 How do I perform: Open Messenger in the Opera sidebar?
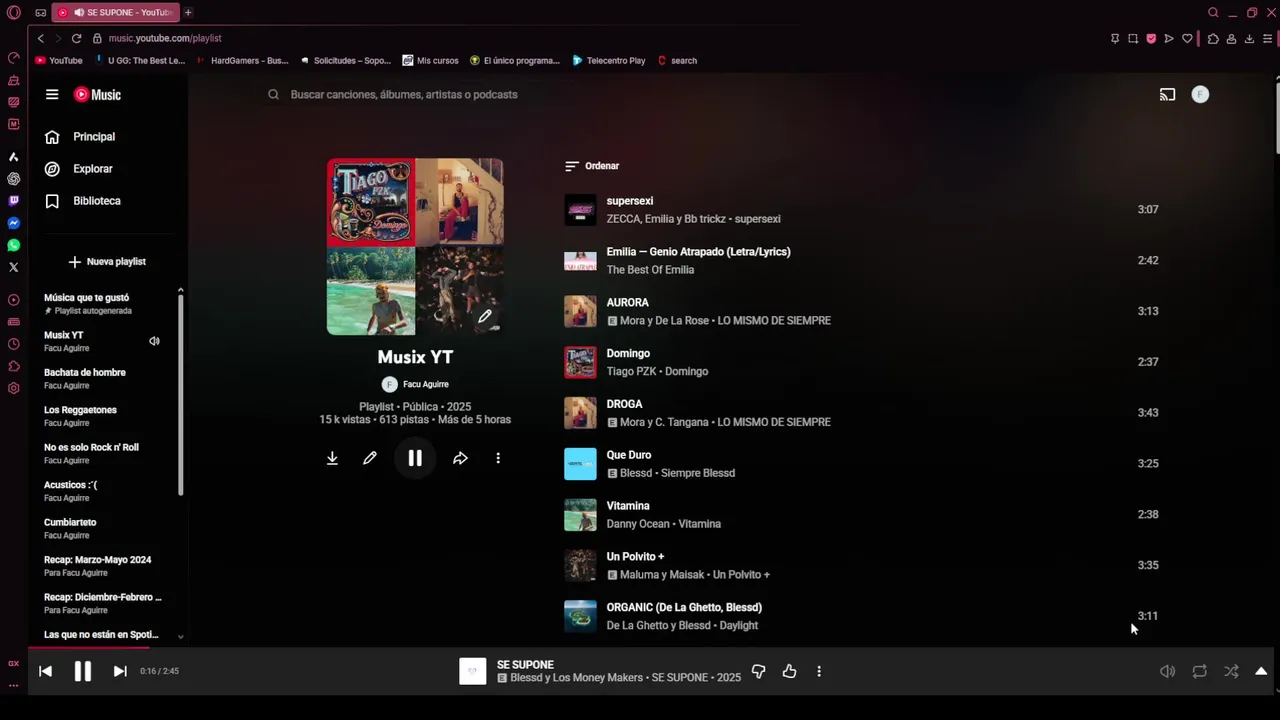click(x=14, y=223)
